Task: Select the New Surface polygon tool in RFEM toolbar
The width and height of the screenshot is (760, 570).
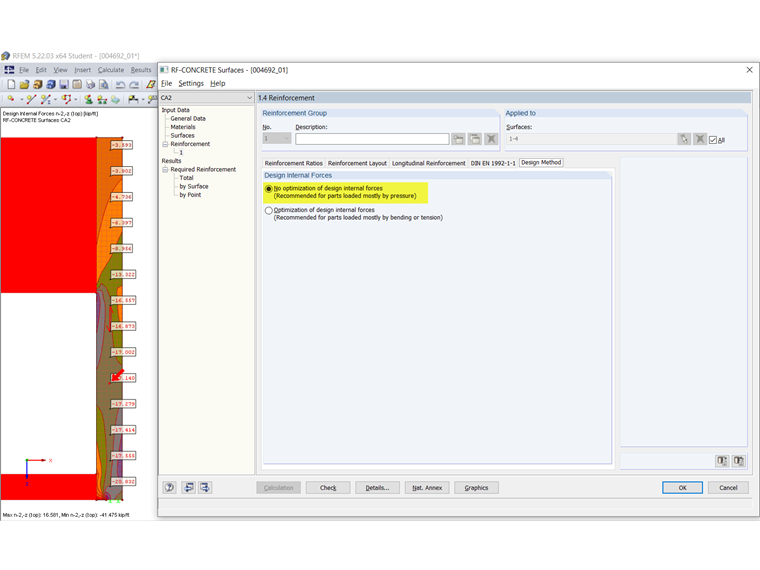Action: [x=66, y=99]
